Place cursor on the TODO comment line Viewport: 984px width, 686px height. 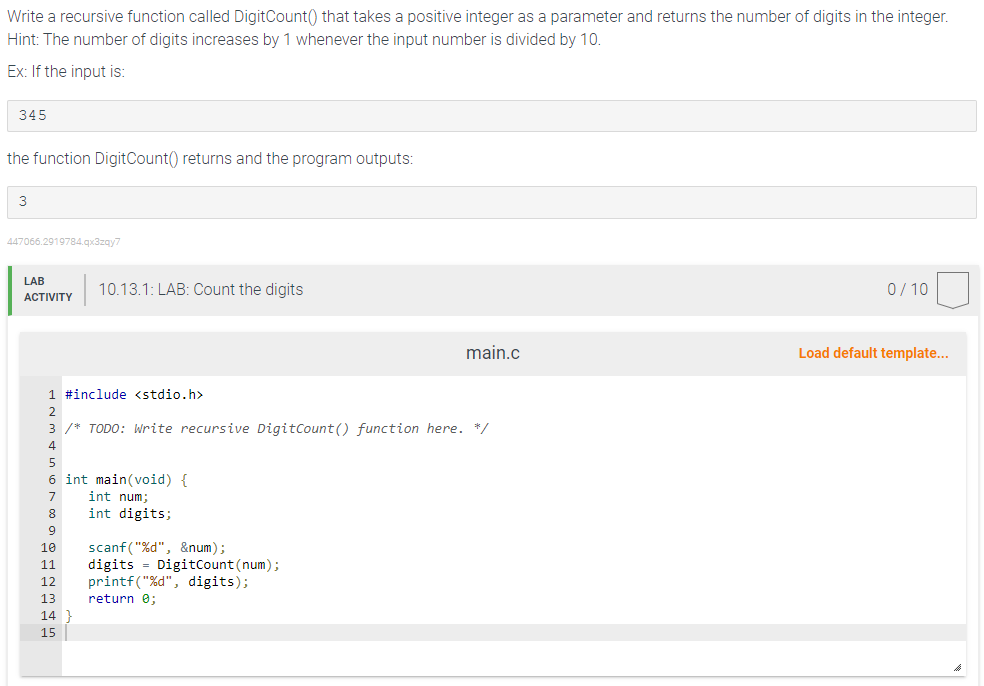276,428
